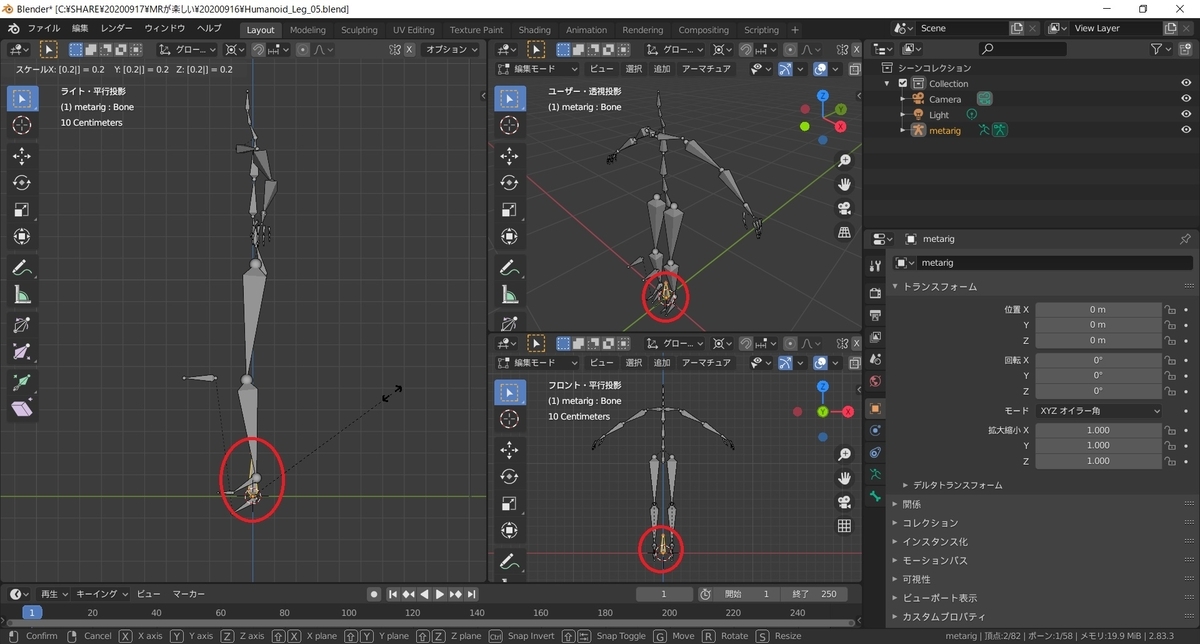Open アーマチュア menu in perspective view header
1200x644 pixels.
pyautogui.click(x=705, y=69)
